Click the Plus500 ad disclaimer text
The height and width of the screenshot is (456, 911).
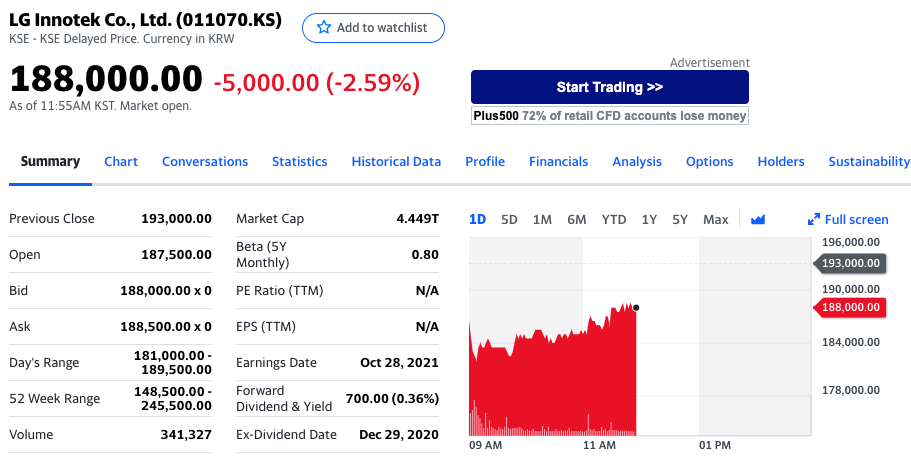point(609,116)
